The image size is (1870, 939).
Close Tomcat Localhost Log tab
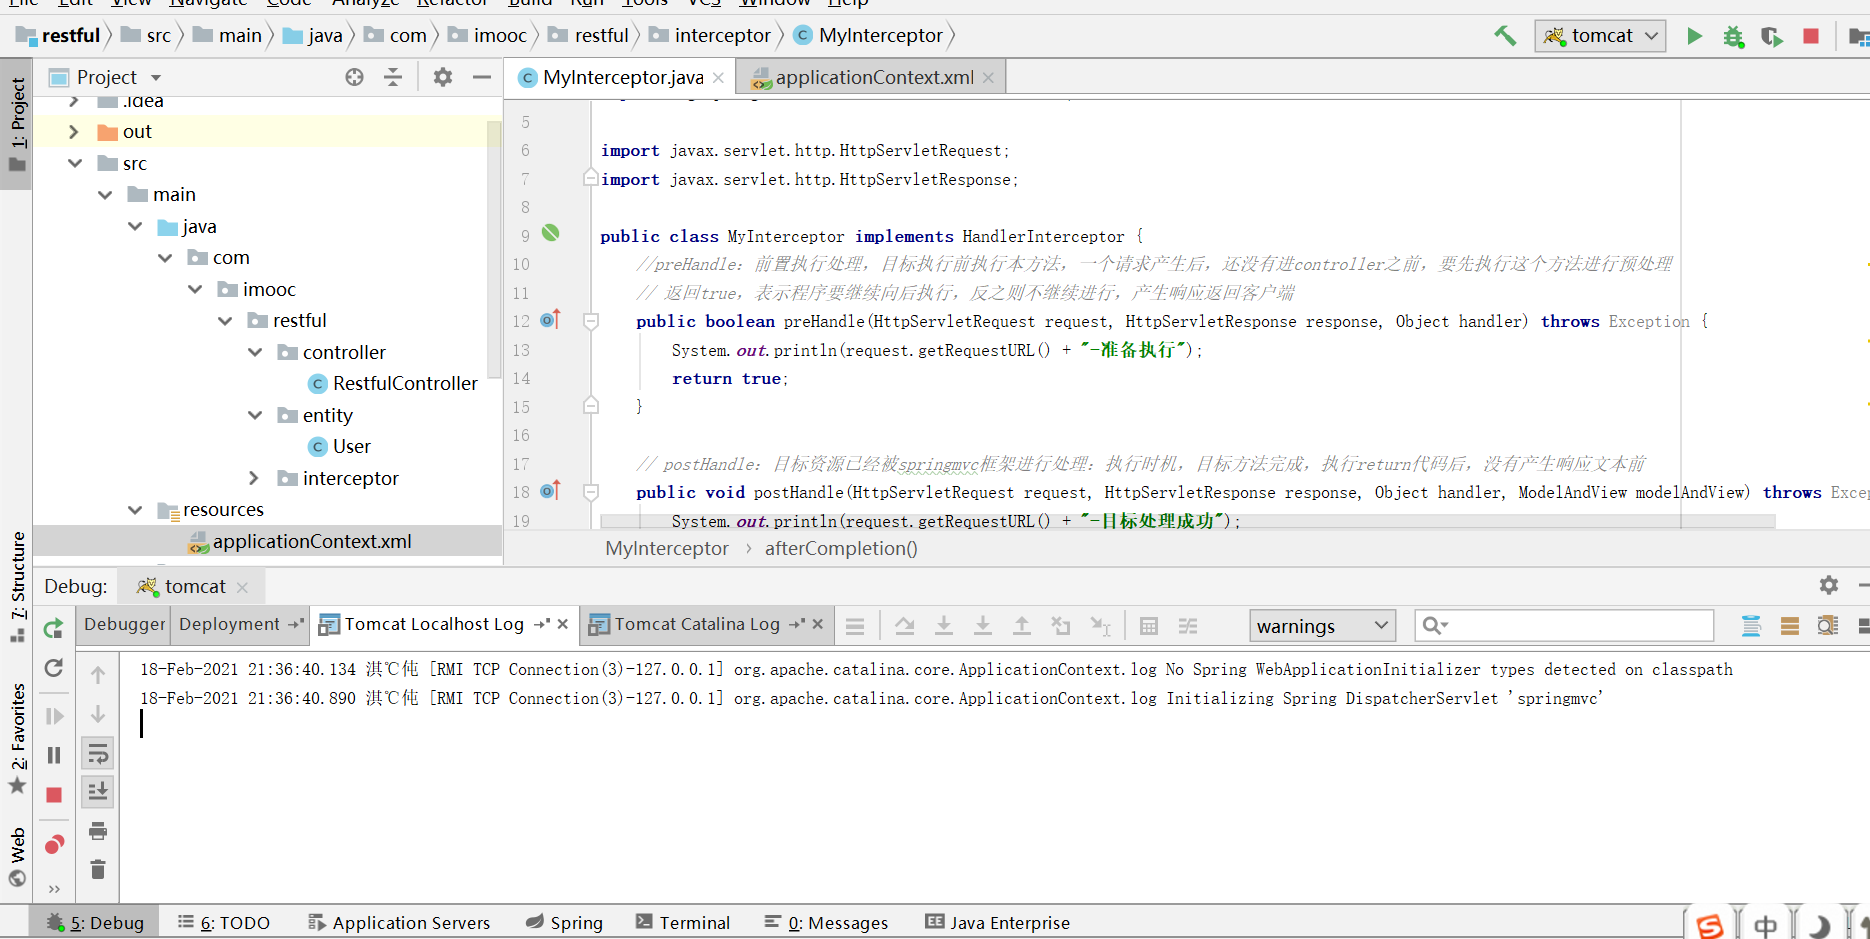563,624
